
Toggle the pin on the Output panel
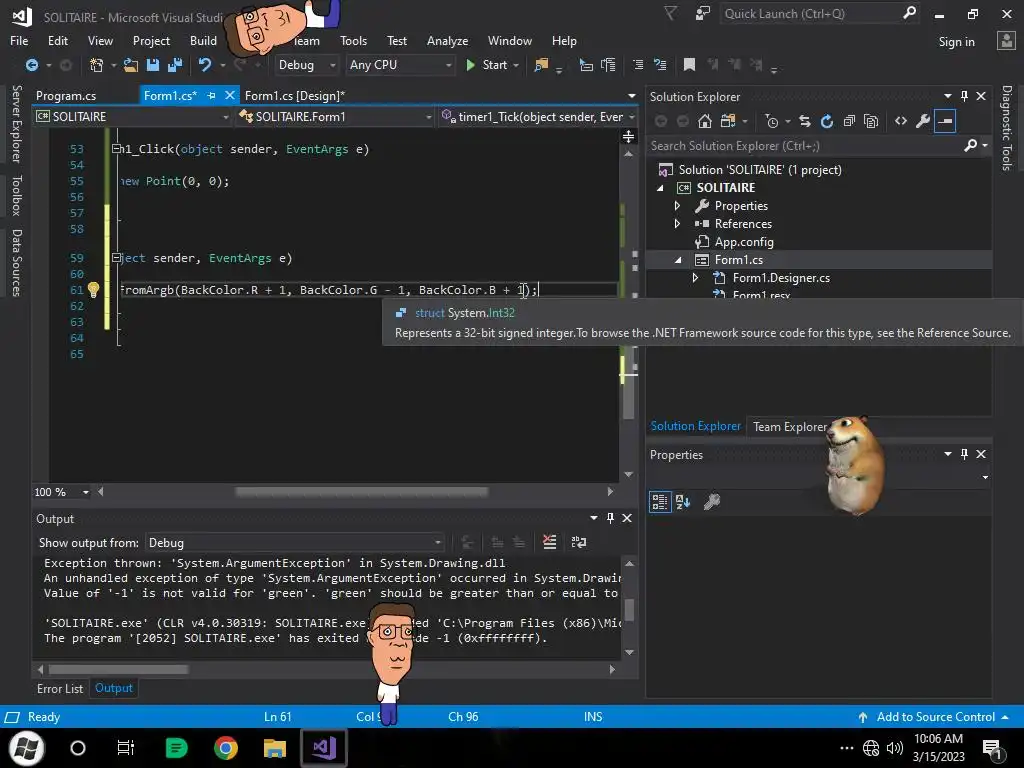[610, 518]
